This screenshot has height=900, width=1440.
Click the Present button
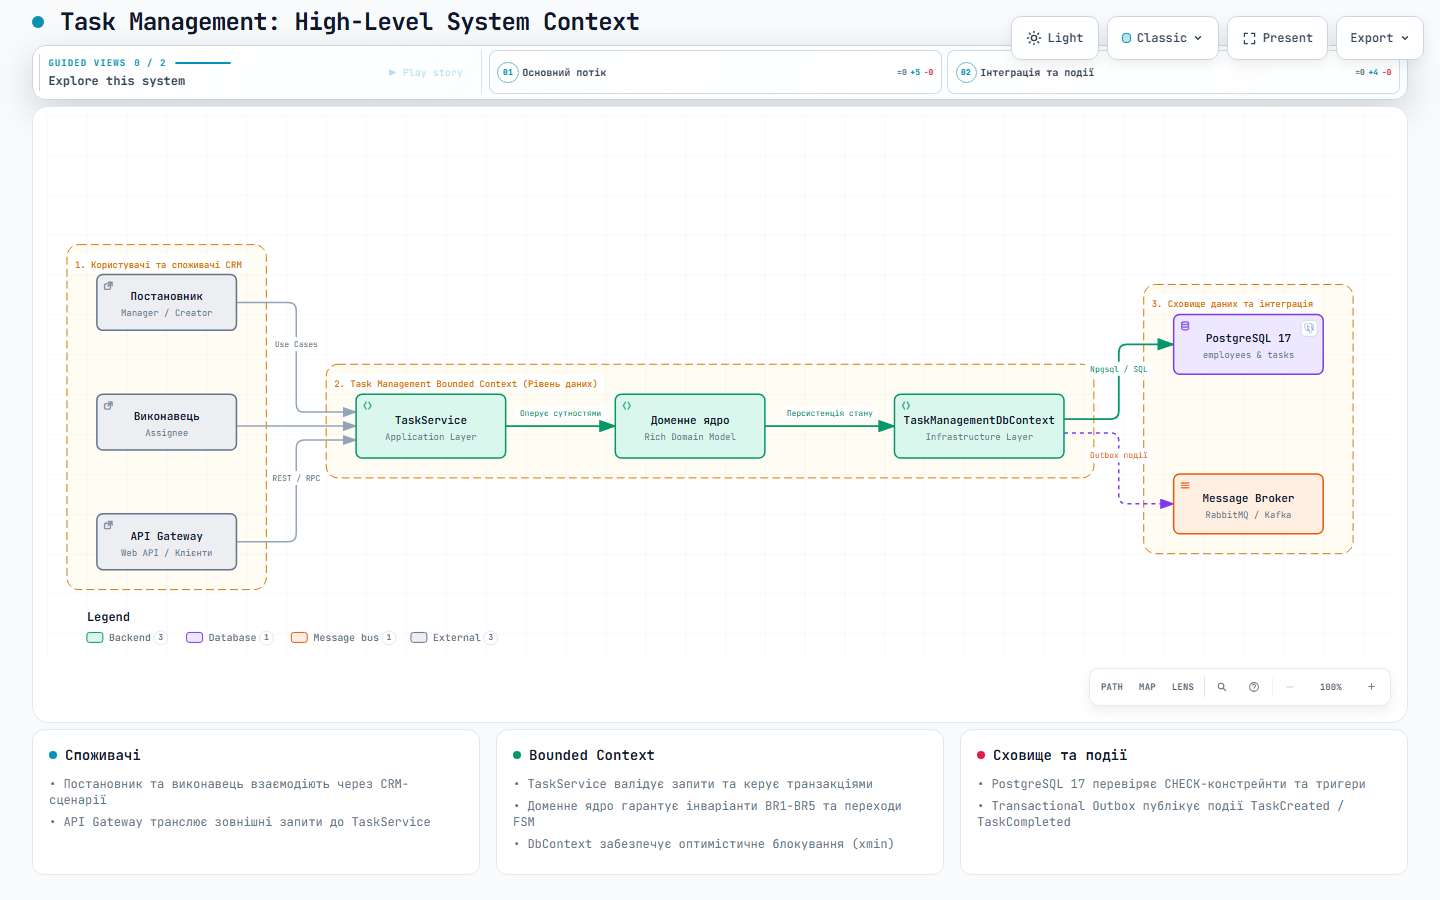(x=1278, y=38)
